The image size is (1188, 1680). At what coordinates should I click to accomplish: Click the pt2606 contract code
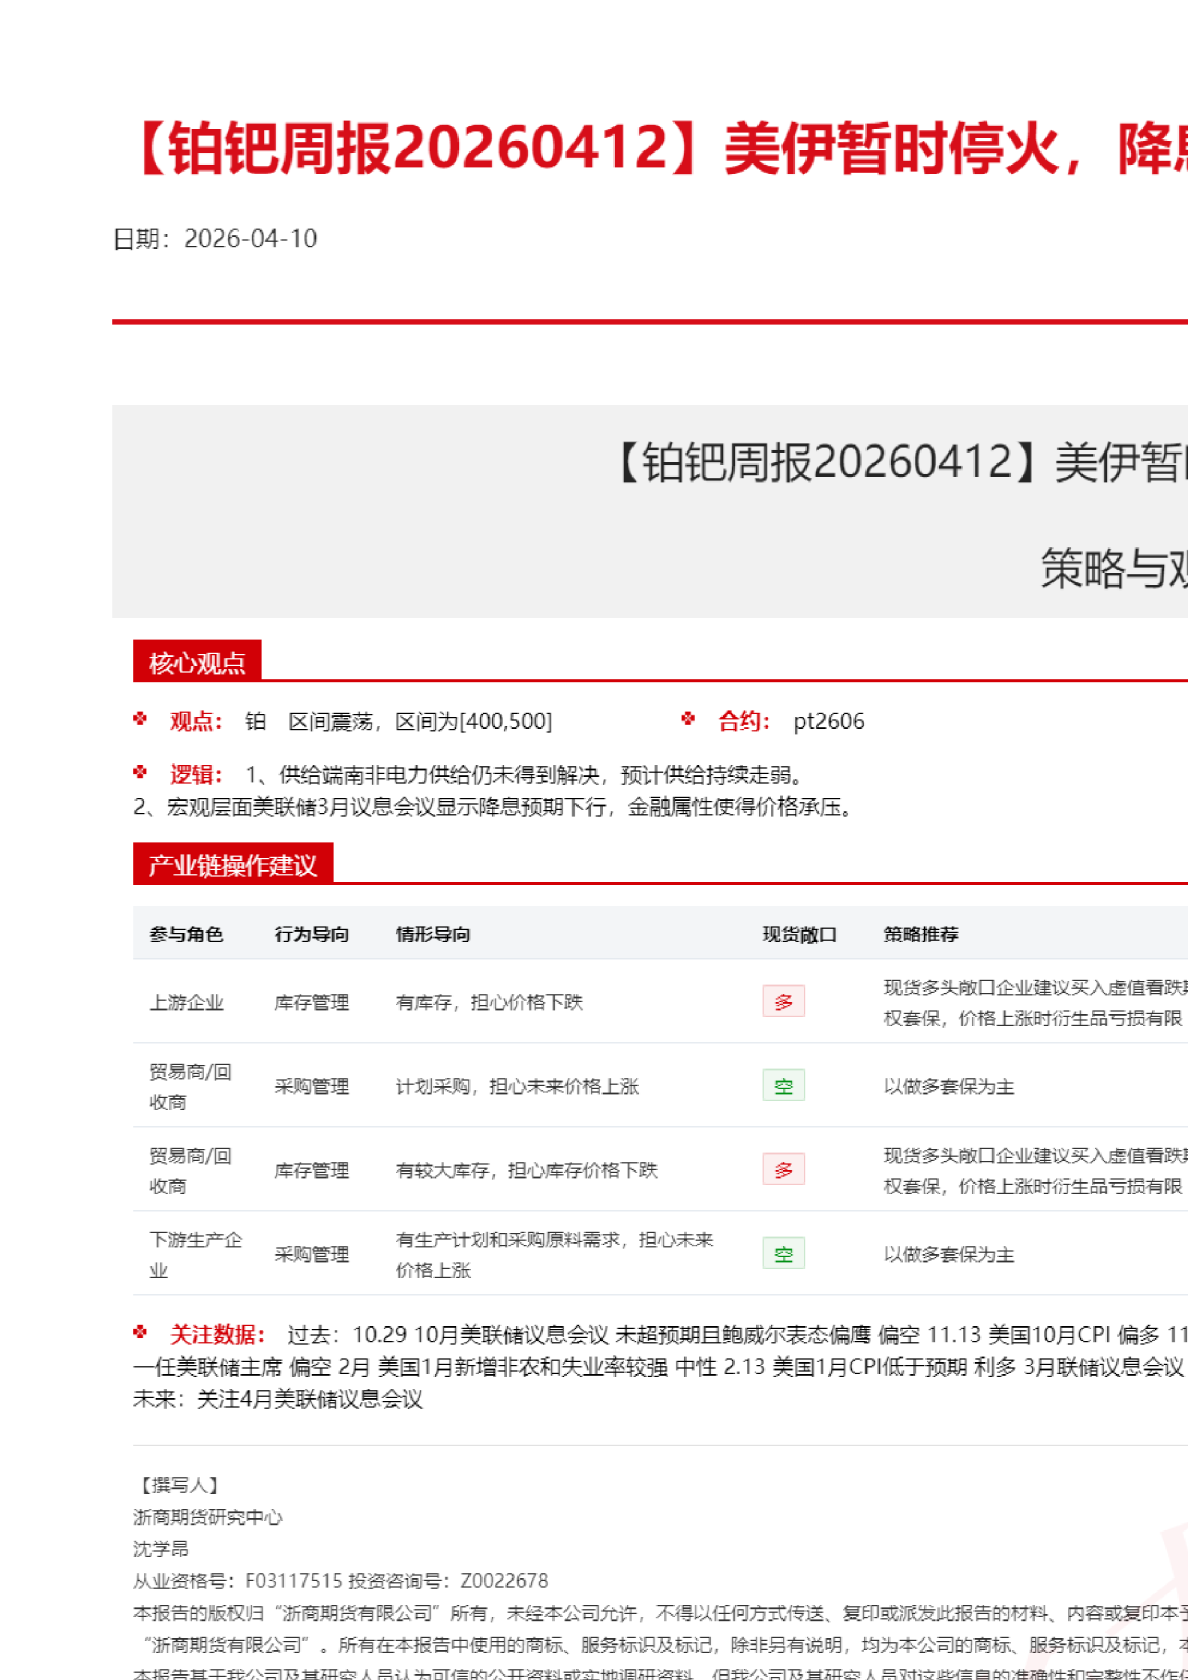(828, 721)
